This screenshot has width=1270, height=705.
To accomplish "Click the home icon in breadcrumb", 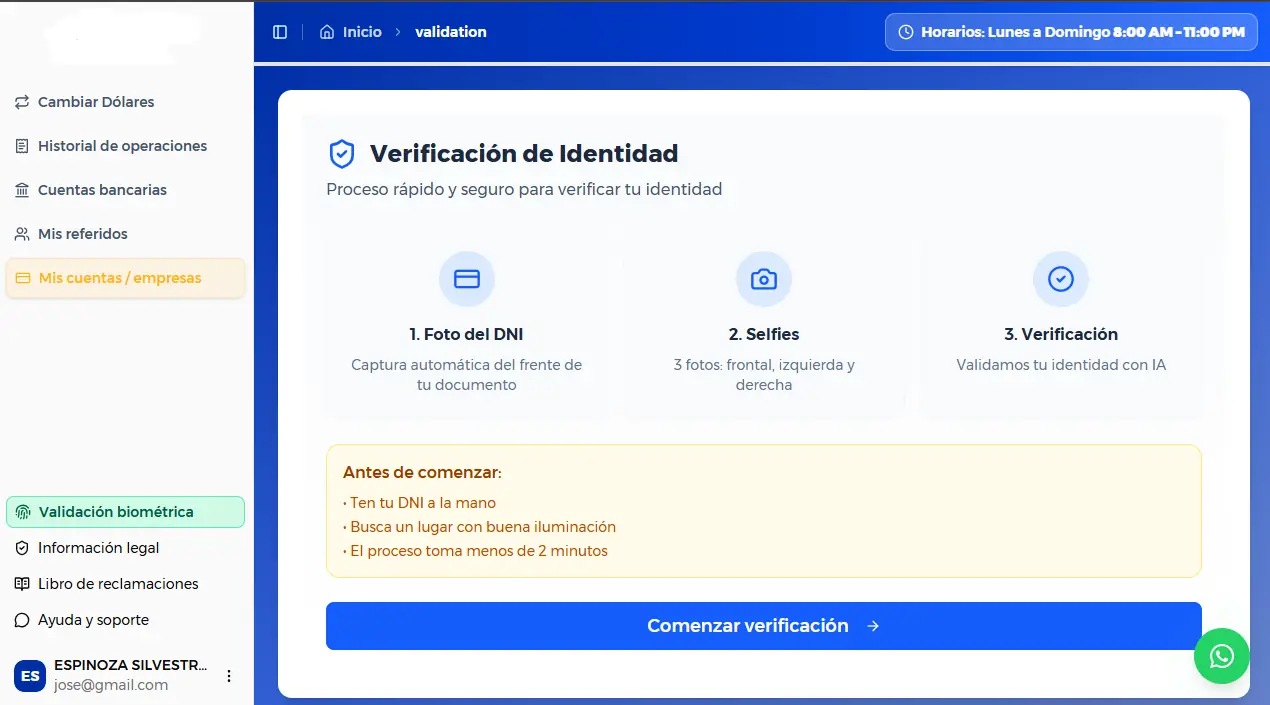I will (x=327, y=32).
